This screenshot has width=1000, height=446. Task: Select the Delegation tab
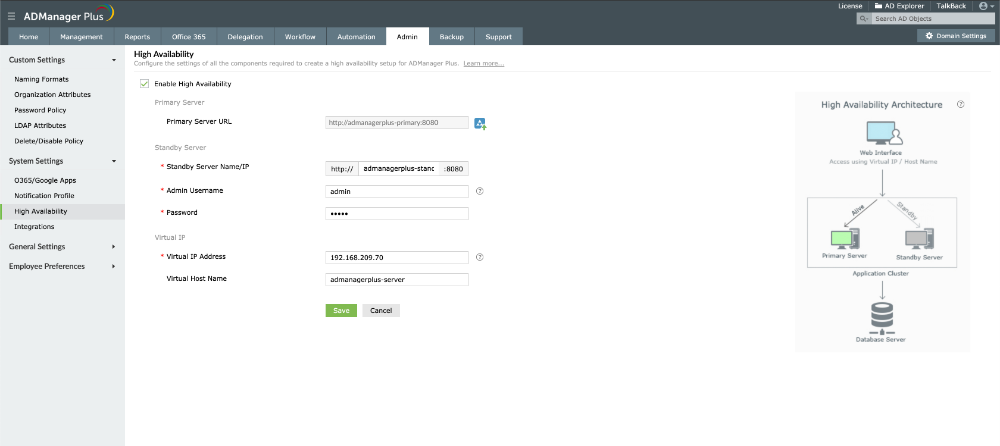click(246, 36)
